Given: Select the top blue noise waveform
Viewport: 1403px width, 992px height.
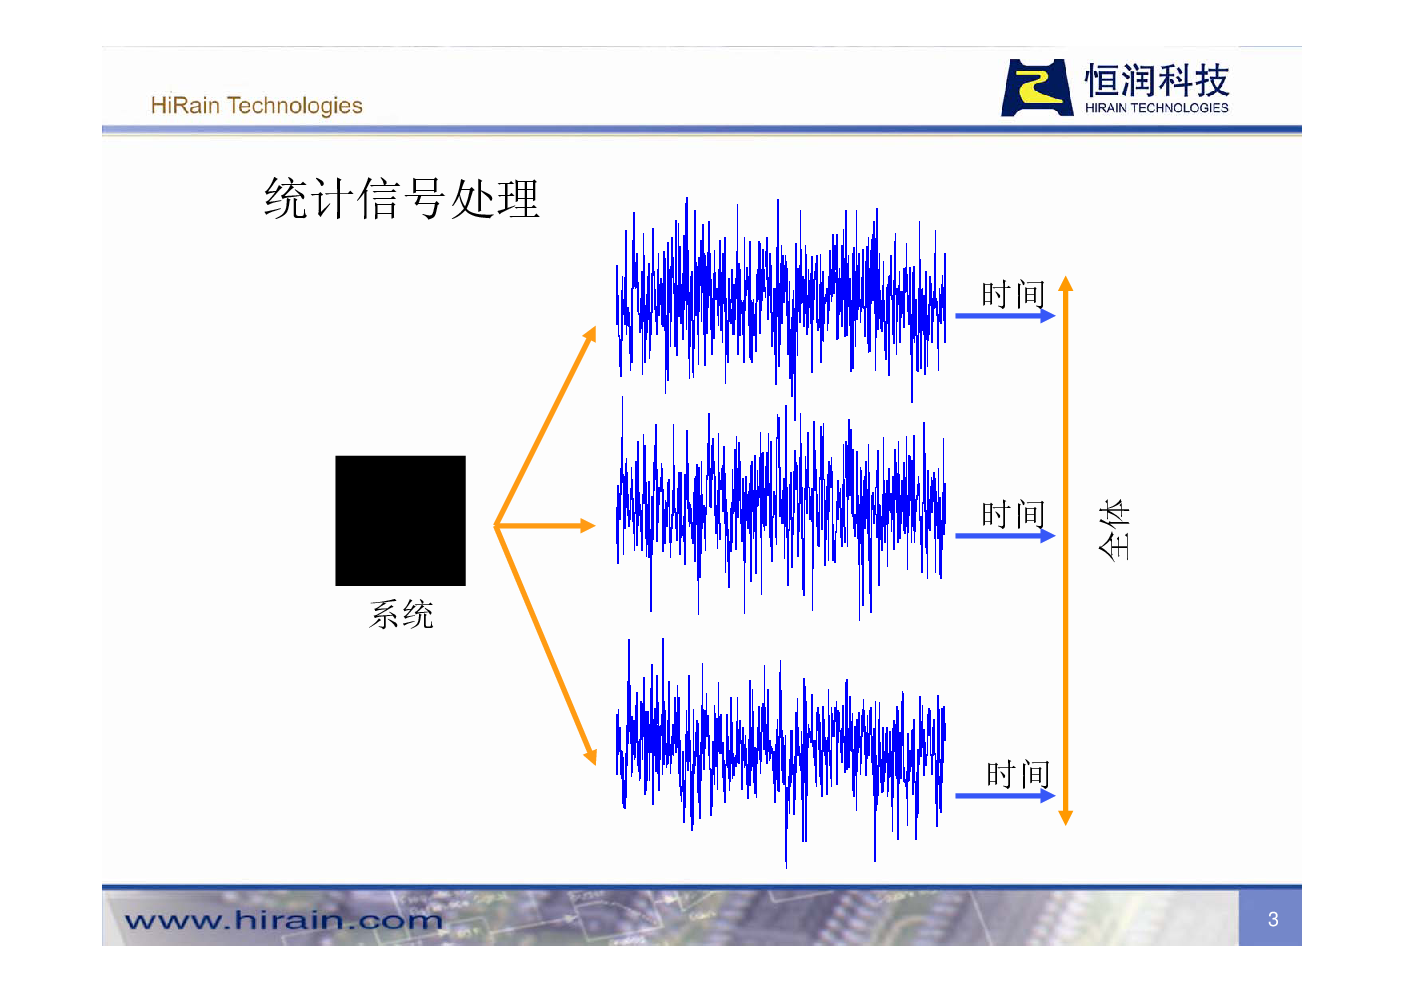Looking at the screenshot, I should tap(780, 300).
